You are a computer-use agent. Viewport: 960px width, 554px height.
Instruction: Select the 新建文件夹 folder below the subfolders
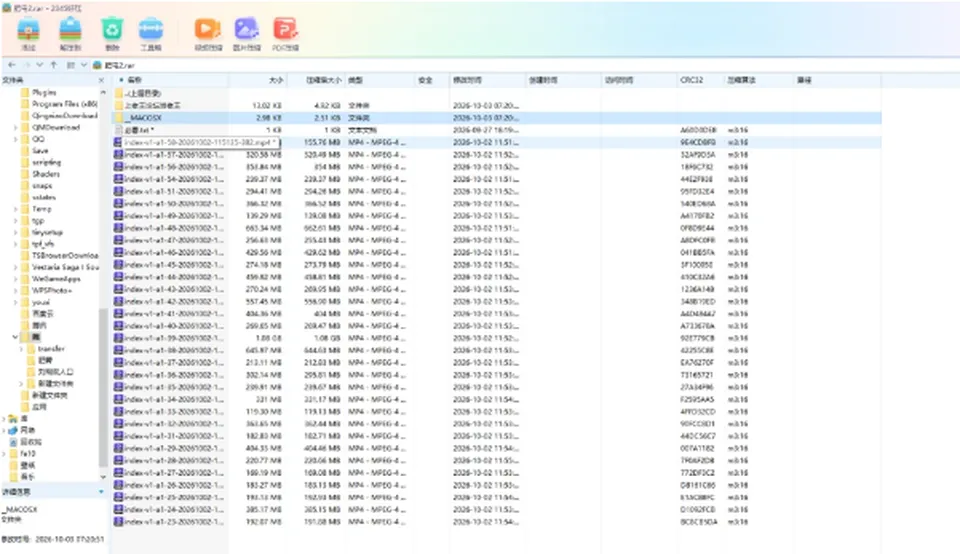(x=49, y=395)
